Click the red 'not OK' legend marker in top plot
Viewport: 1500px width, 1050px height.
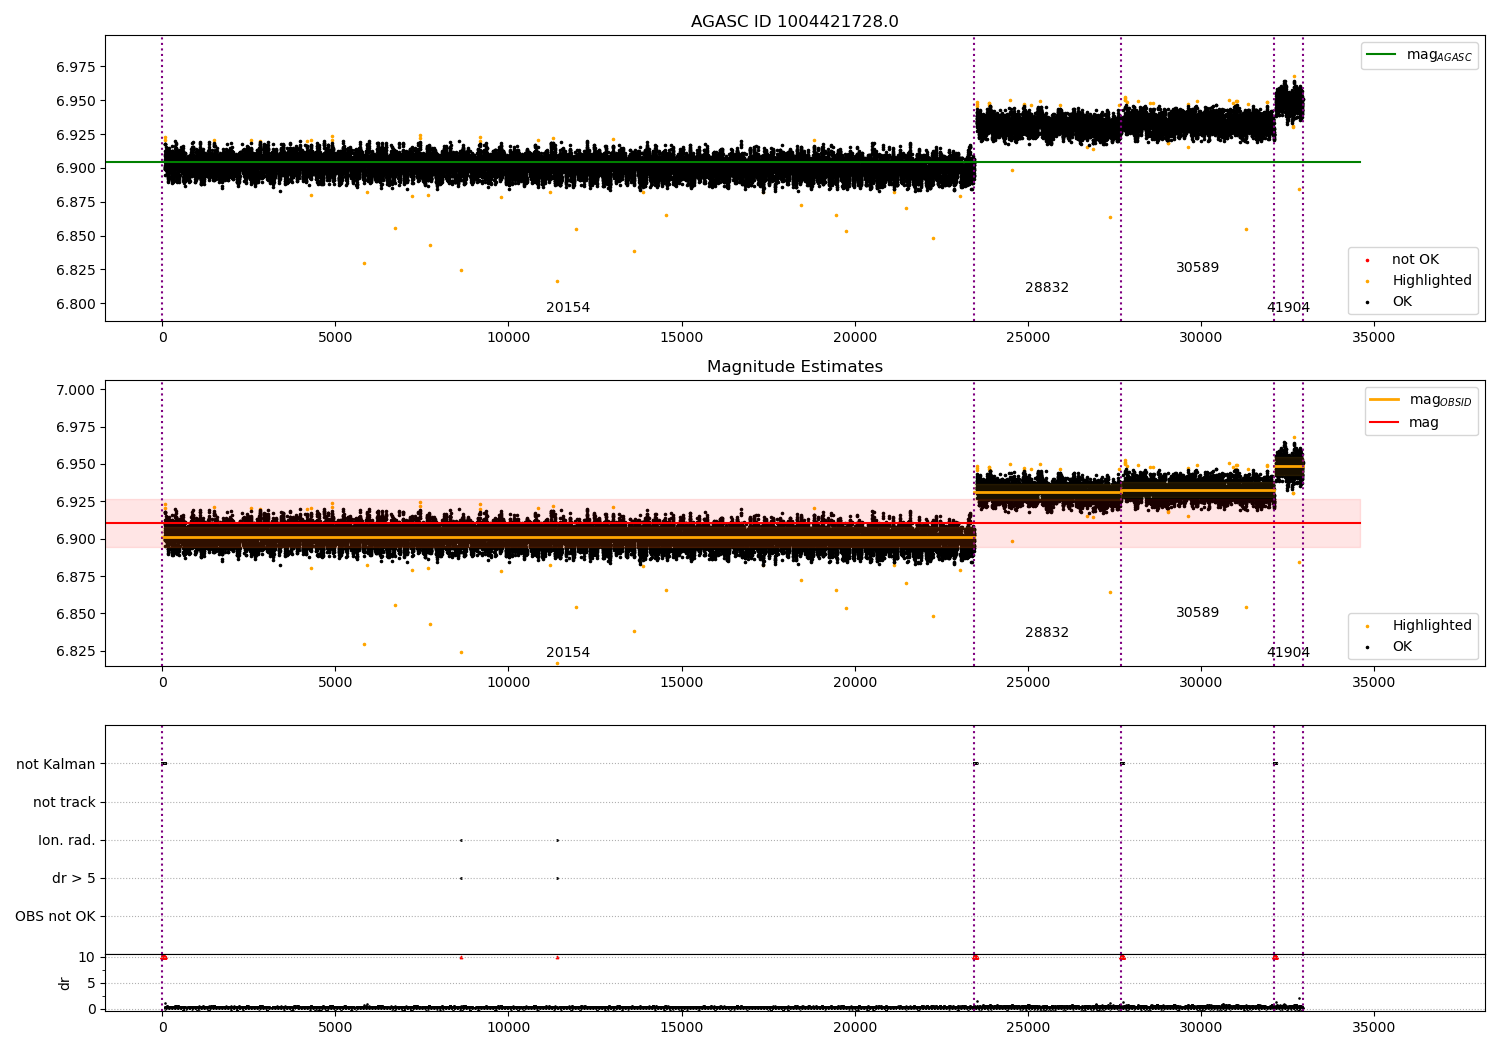point(1367,260)
